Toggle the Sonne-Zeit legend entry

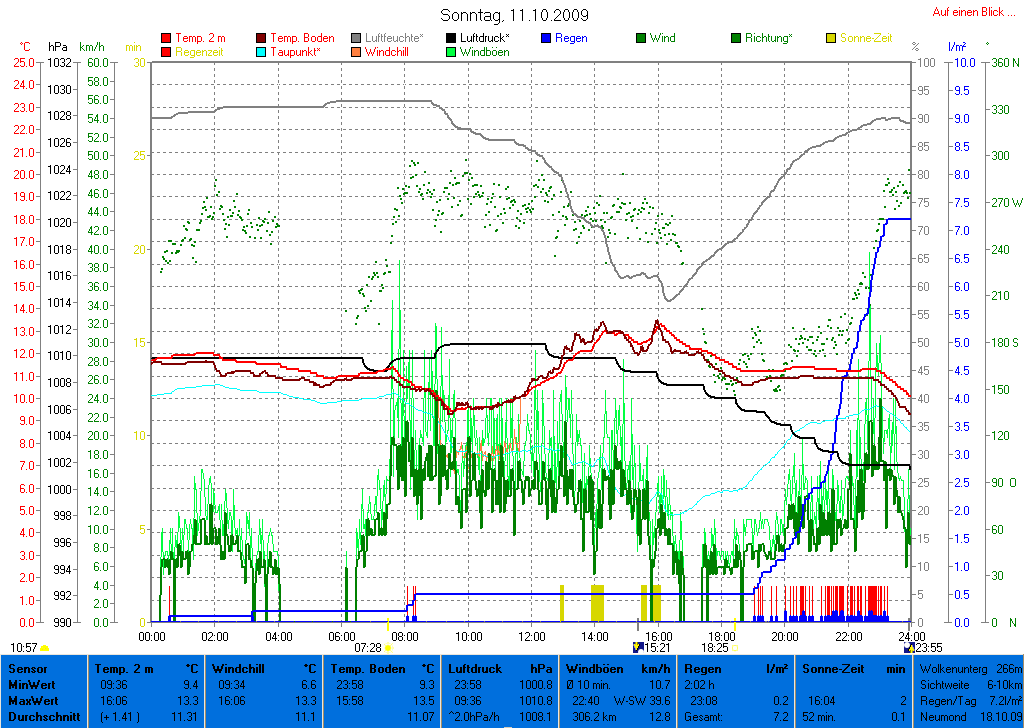tap(867, 38)
